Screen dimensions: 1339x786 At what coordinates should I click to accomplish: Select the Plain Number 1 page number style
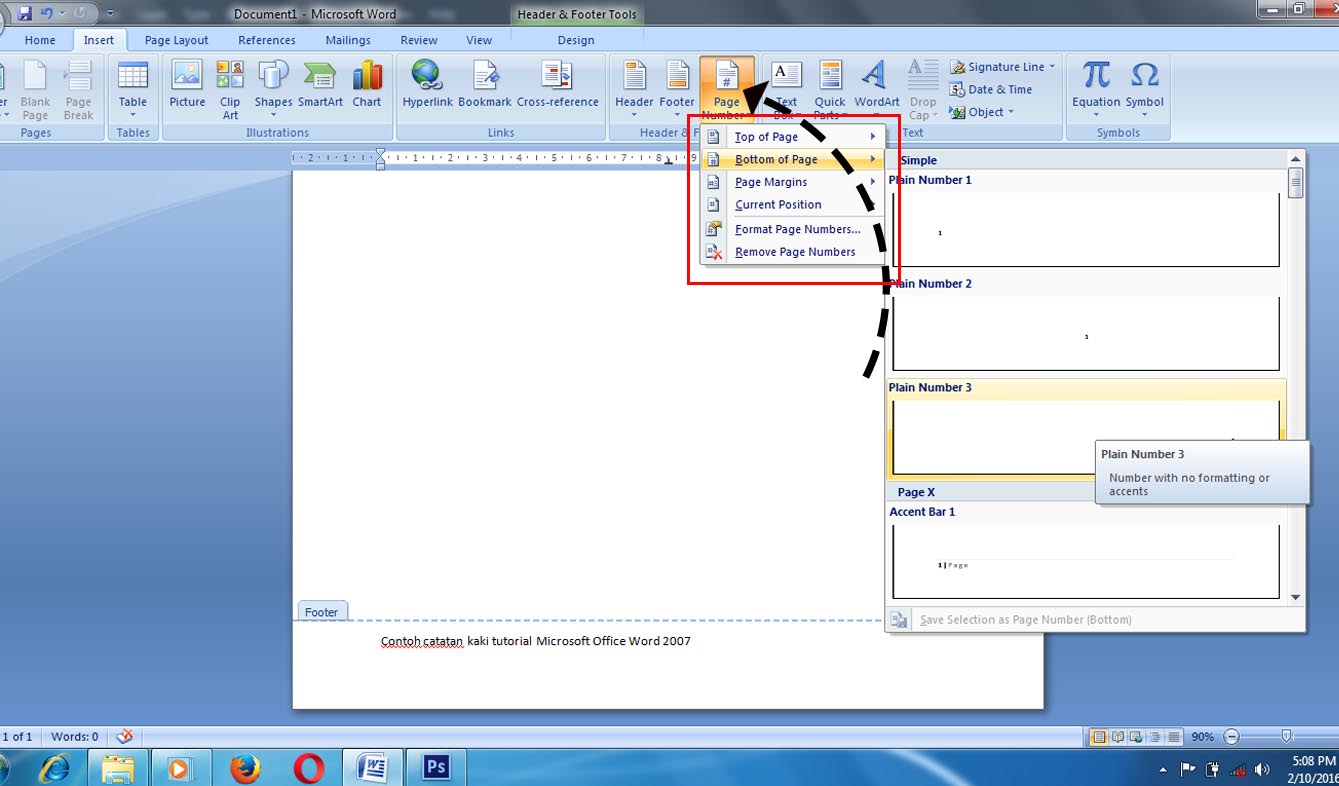click(x=1085, y=230)
